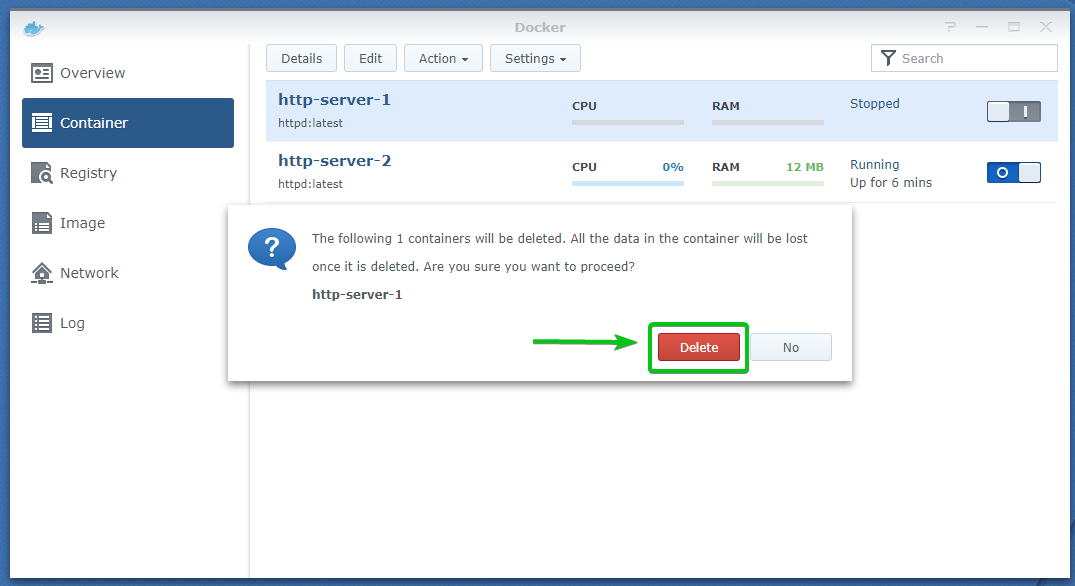
Task: Click the Network house icon
Action: pos(42,273)
